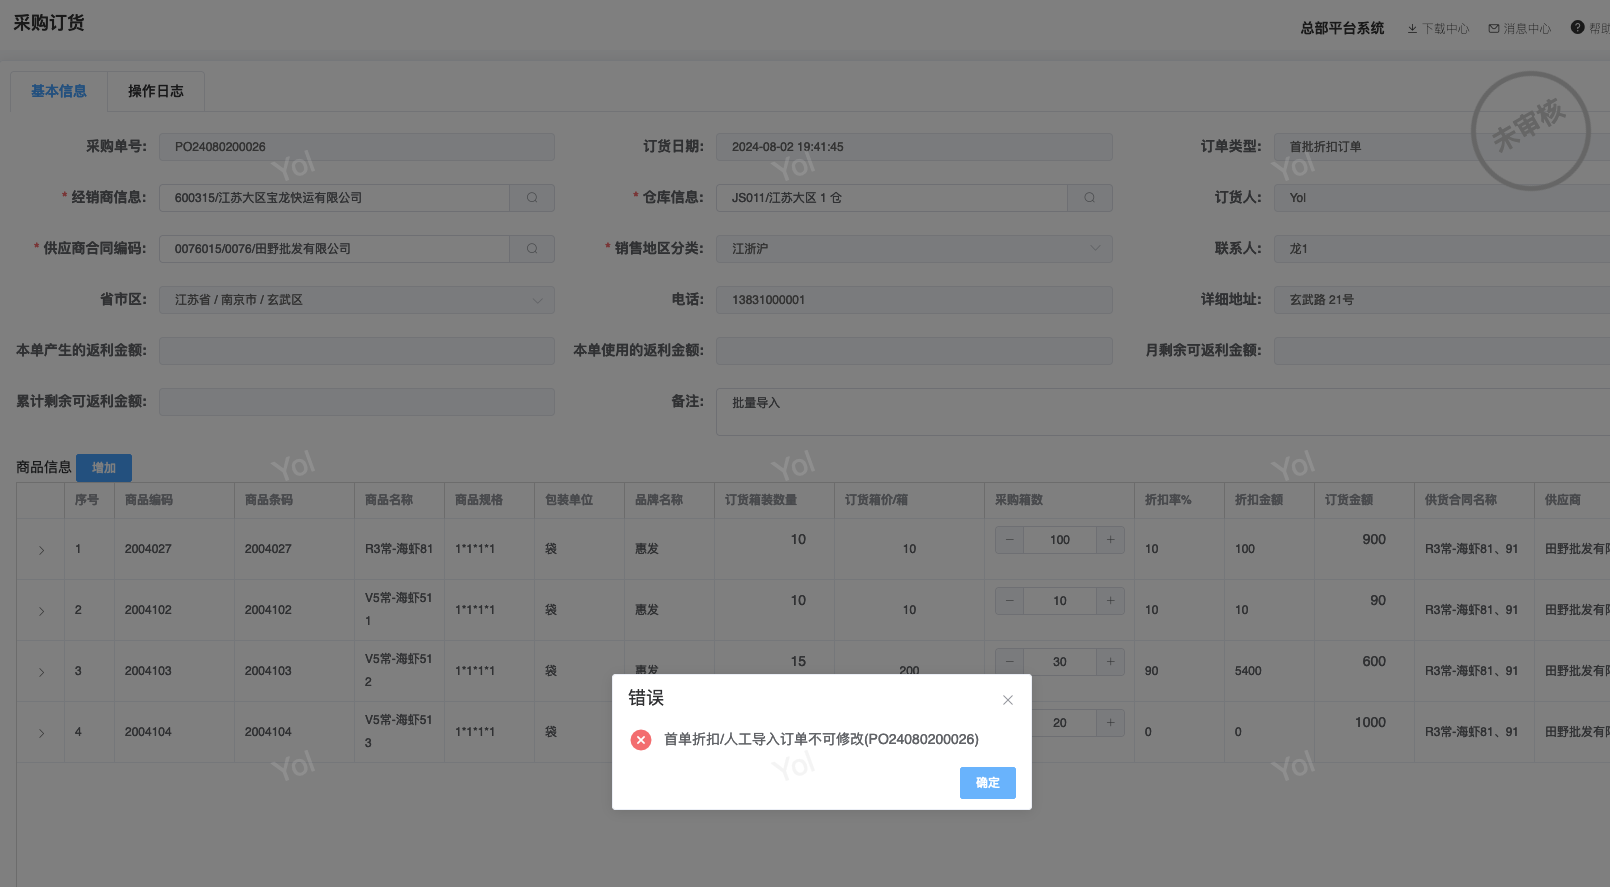This screenshot has width=1610, height=887.
Task: Click the 月剩余可返利金额 field
Action: [1442, 351]
